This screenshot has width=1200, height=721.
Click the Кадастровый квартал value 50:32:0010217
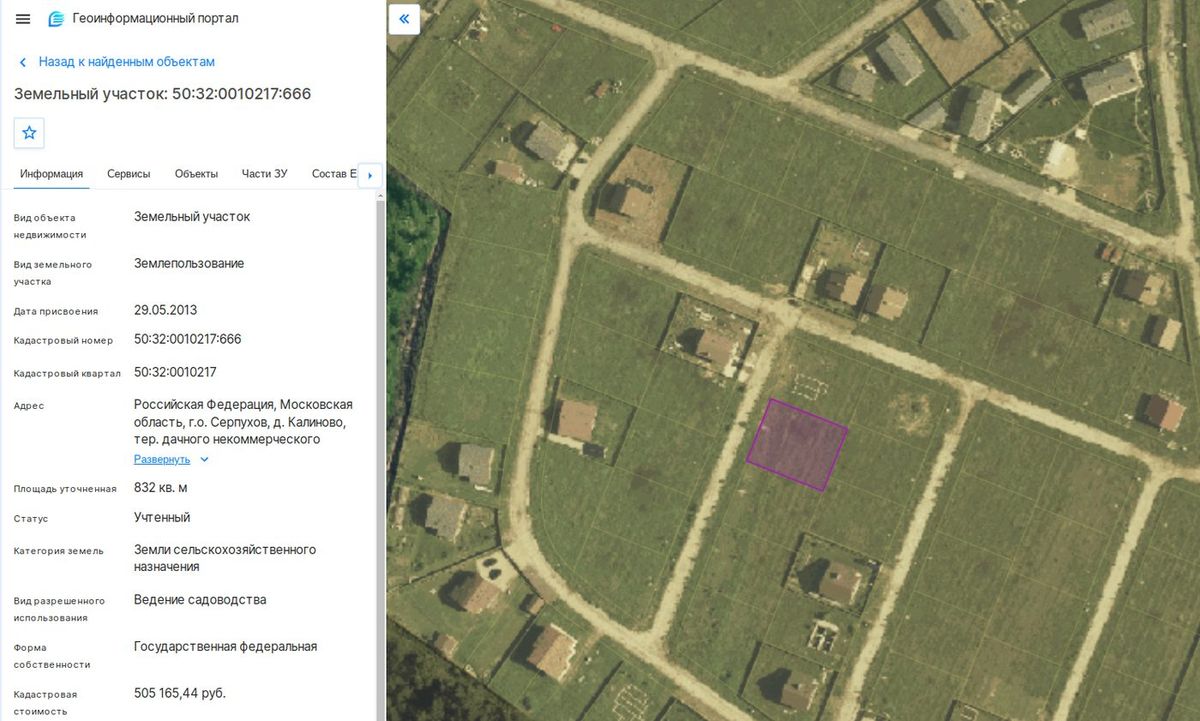[x=175, y=372]
